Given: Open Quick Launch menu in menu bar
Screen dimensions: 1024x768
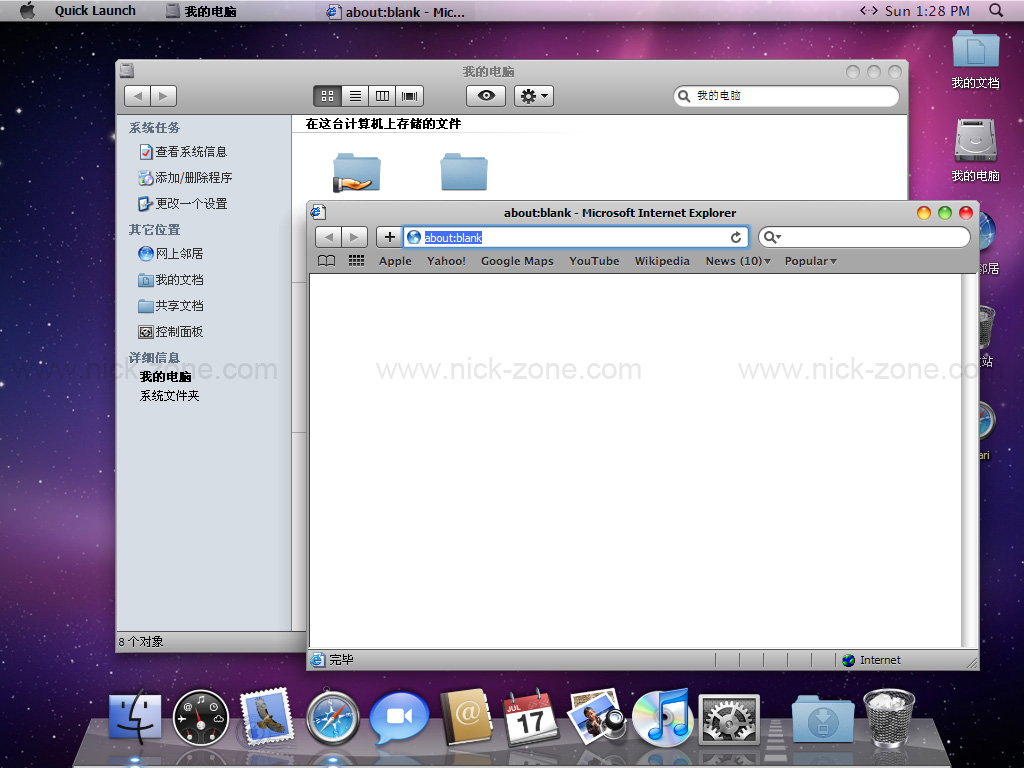Looking at the screenshot, I should click(x=95, y=10).
